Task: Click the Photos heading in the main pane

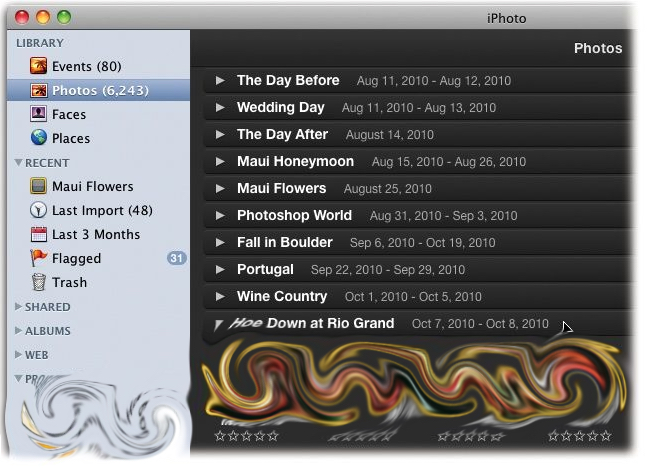Action: 598,48
